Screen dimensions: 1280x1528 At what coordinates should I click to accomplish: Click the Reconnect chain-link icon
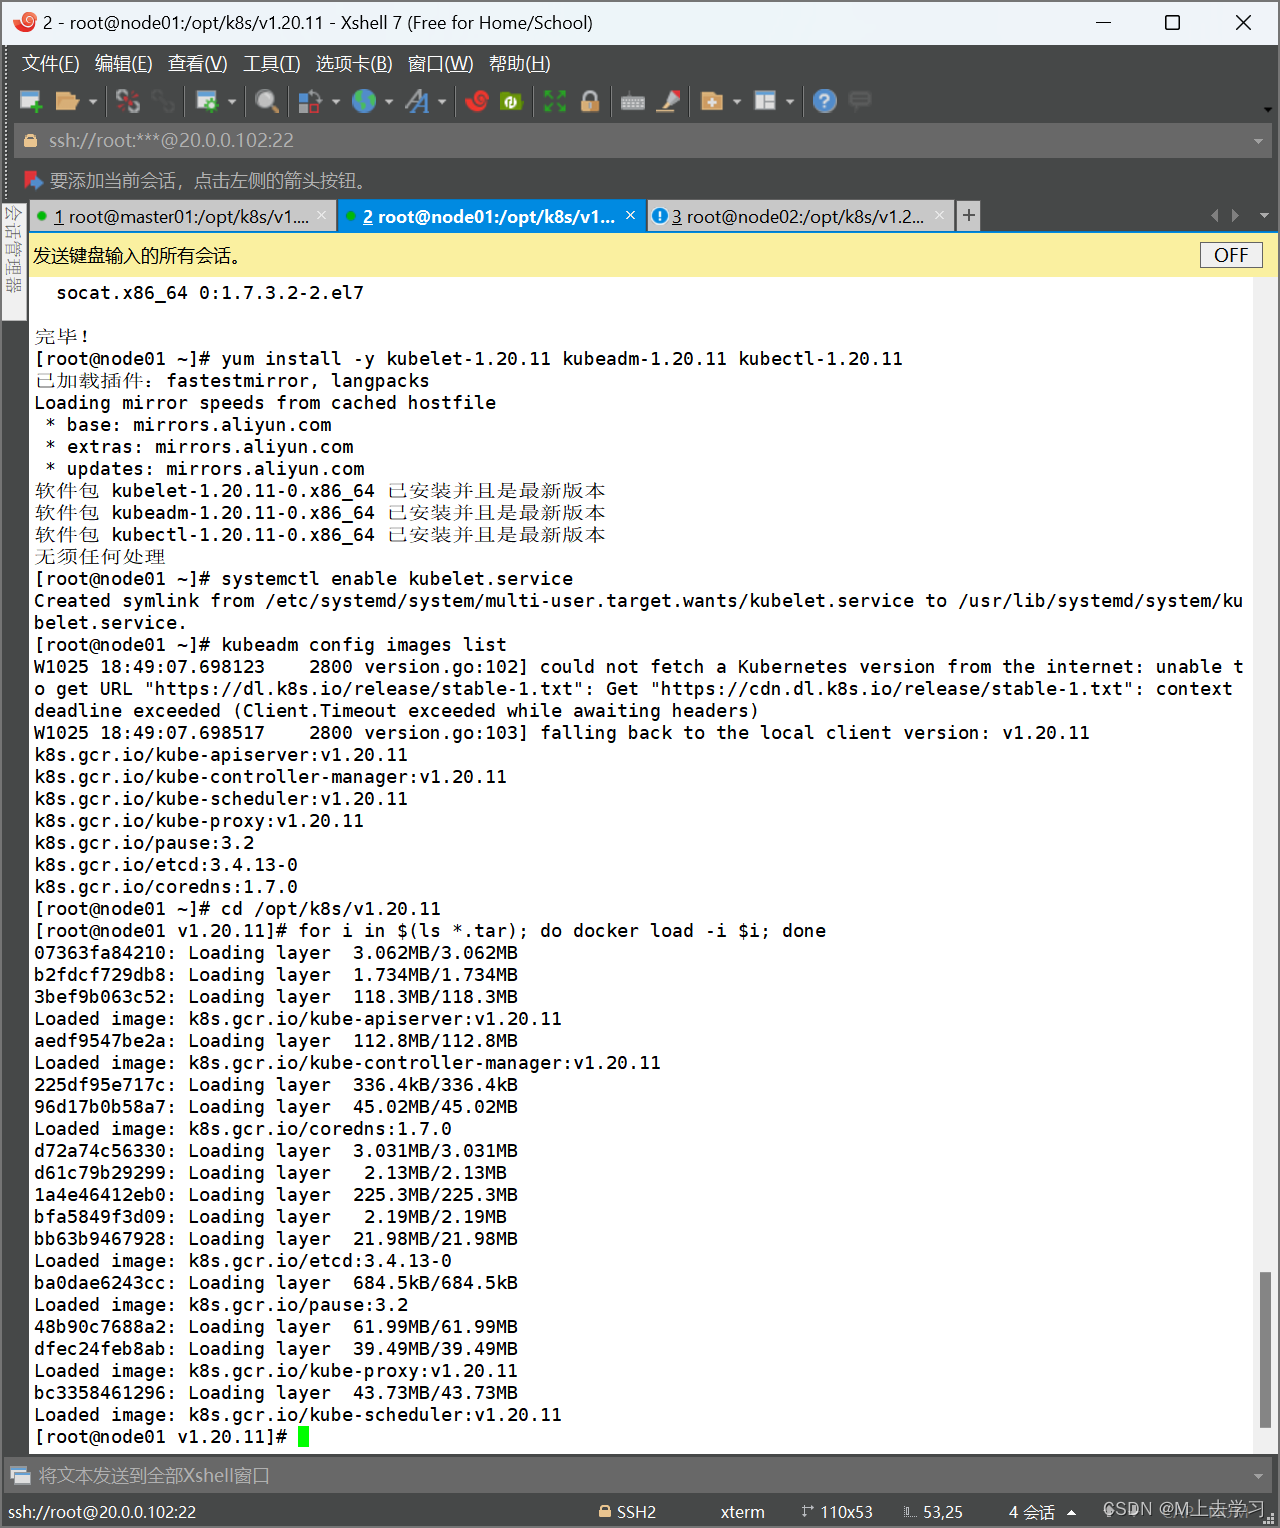point(163,101)
